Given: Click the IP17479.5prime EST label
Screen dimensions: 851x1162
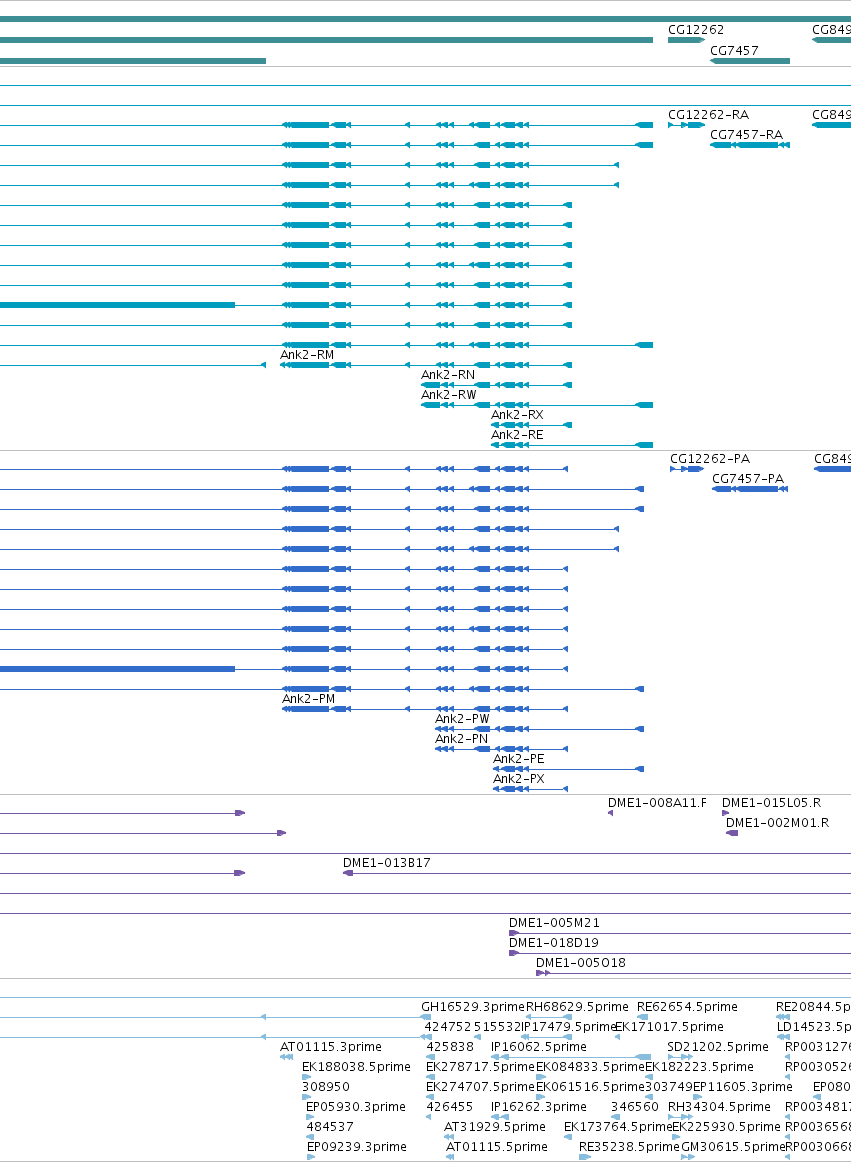Looking at the screenshot, I should [x=568, y=1026].
